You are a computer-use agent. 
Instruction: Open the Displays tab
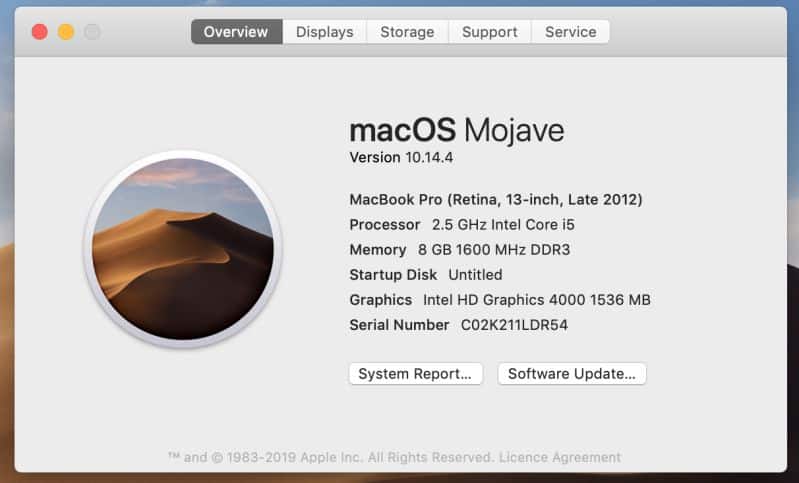325,32
